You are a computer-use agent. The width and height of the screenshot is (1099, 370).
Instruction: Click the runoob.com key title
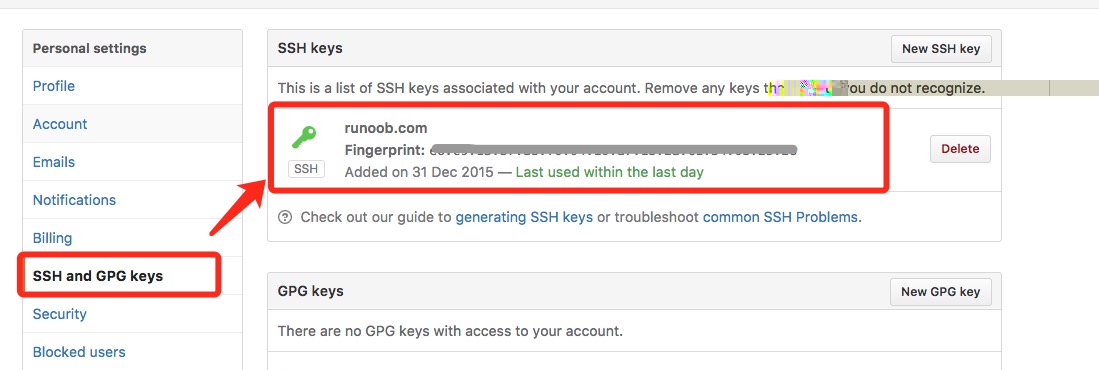tap(386, 128)
